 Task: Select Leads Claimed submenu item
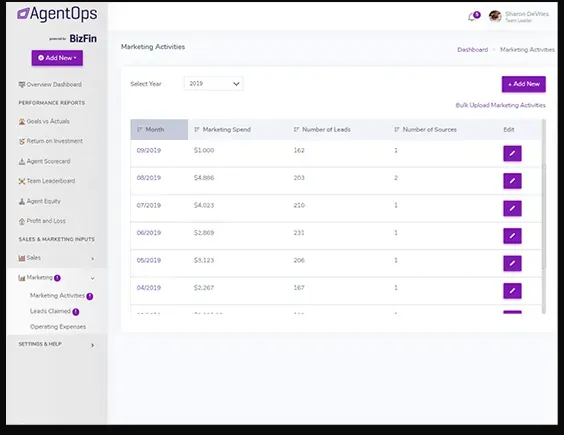[50, 311]
